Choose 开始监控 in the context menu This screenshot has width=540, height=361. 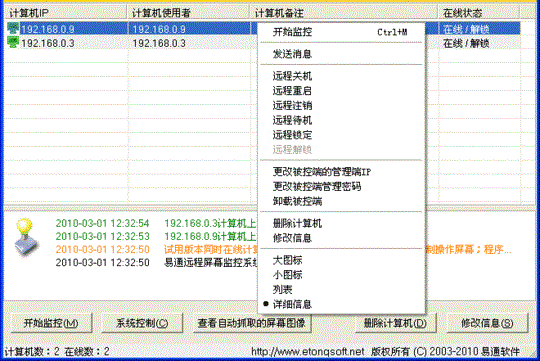coord(340,32)
